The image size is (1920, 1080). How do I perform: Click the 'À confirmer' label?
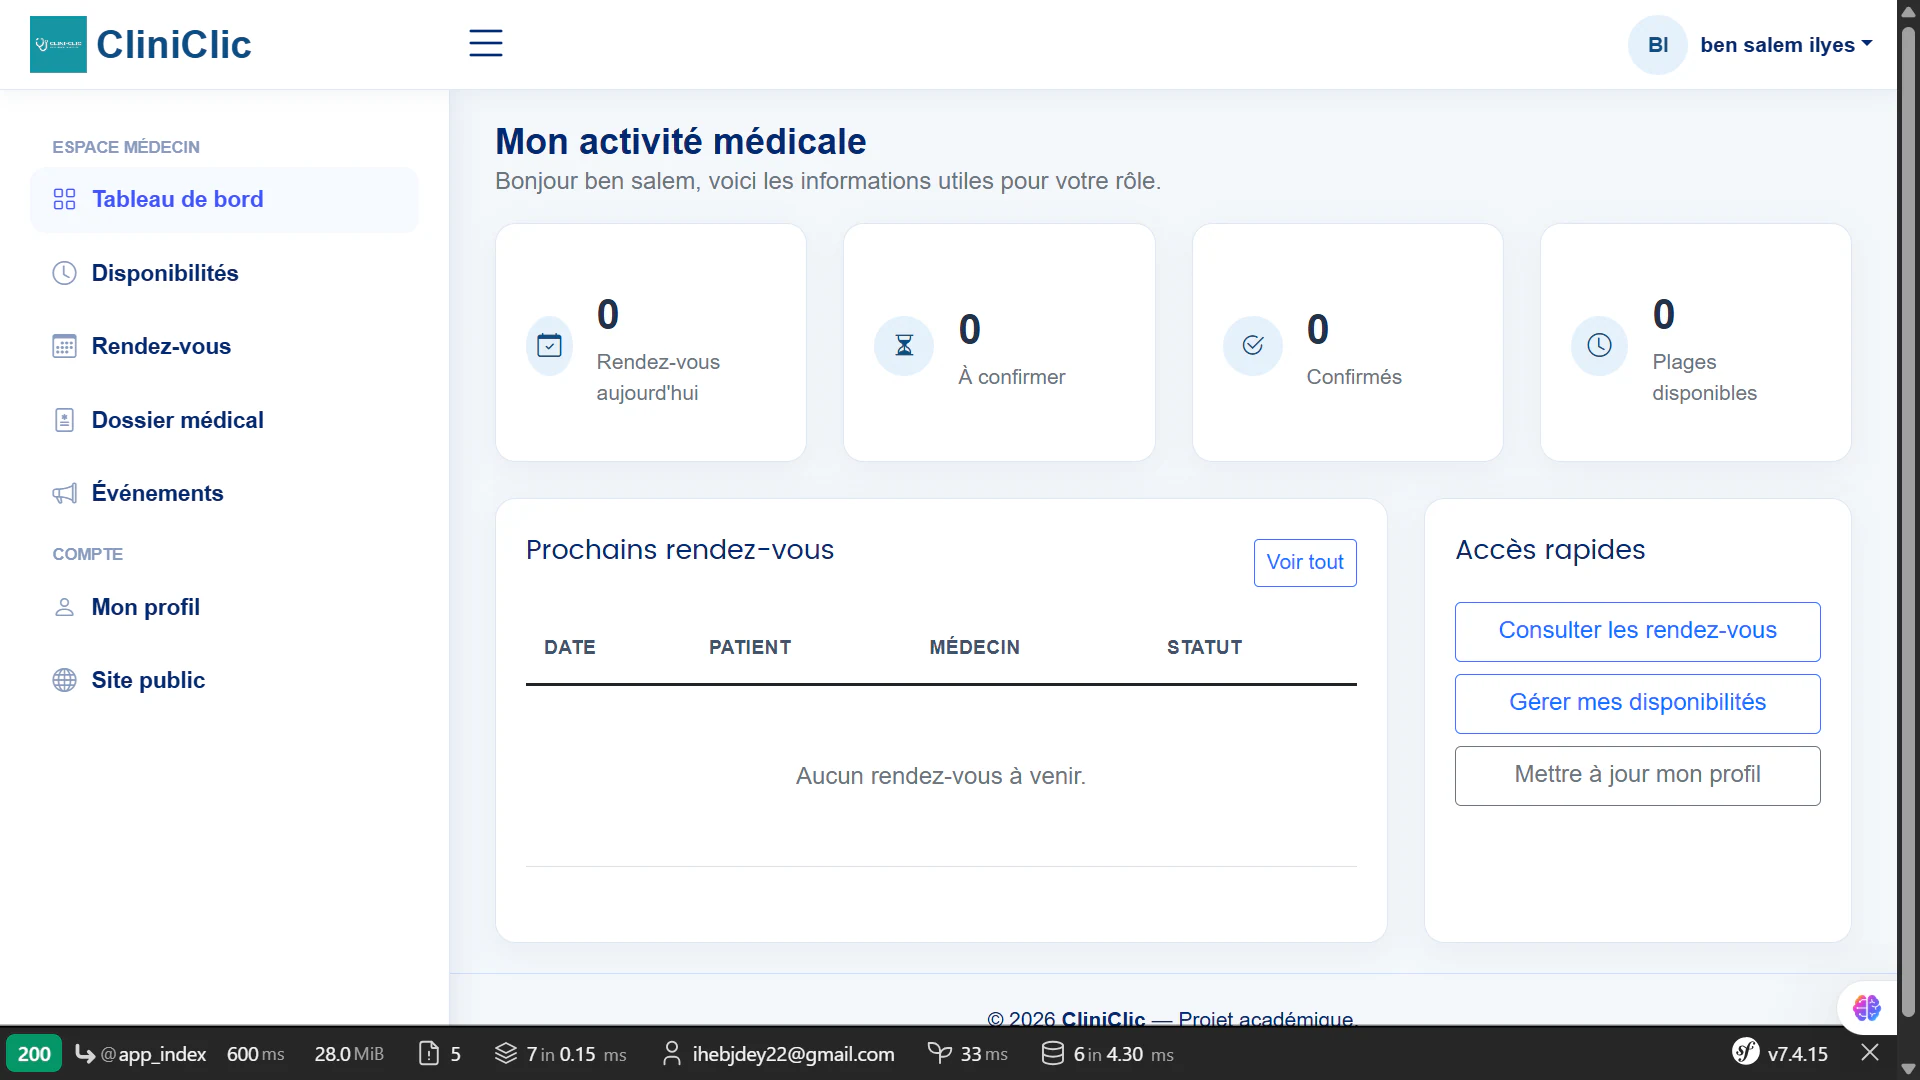point(1012,377)
